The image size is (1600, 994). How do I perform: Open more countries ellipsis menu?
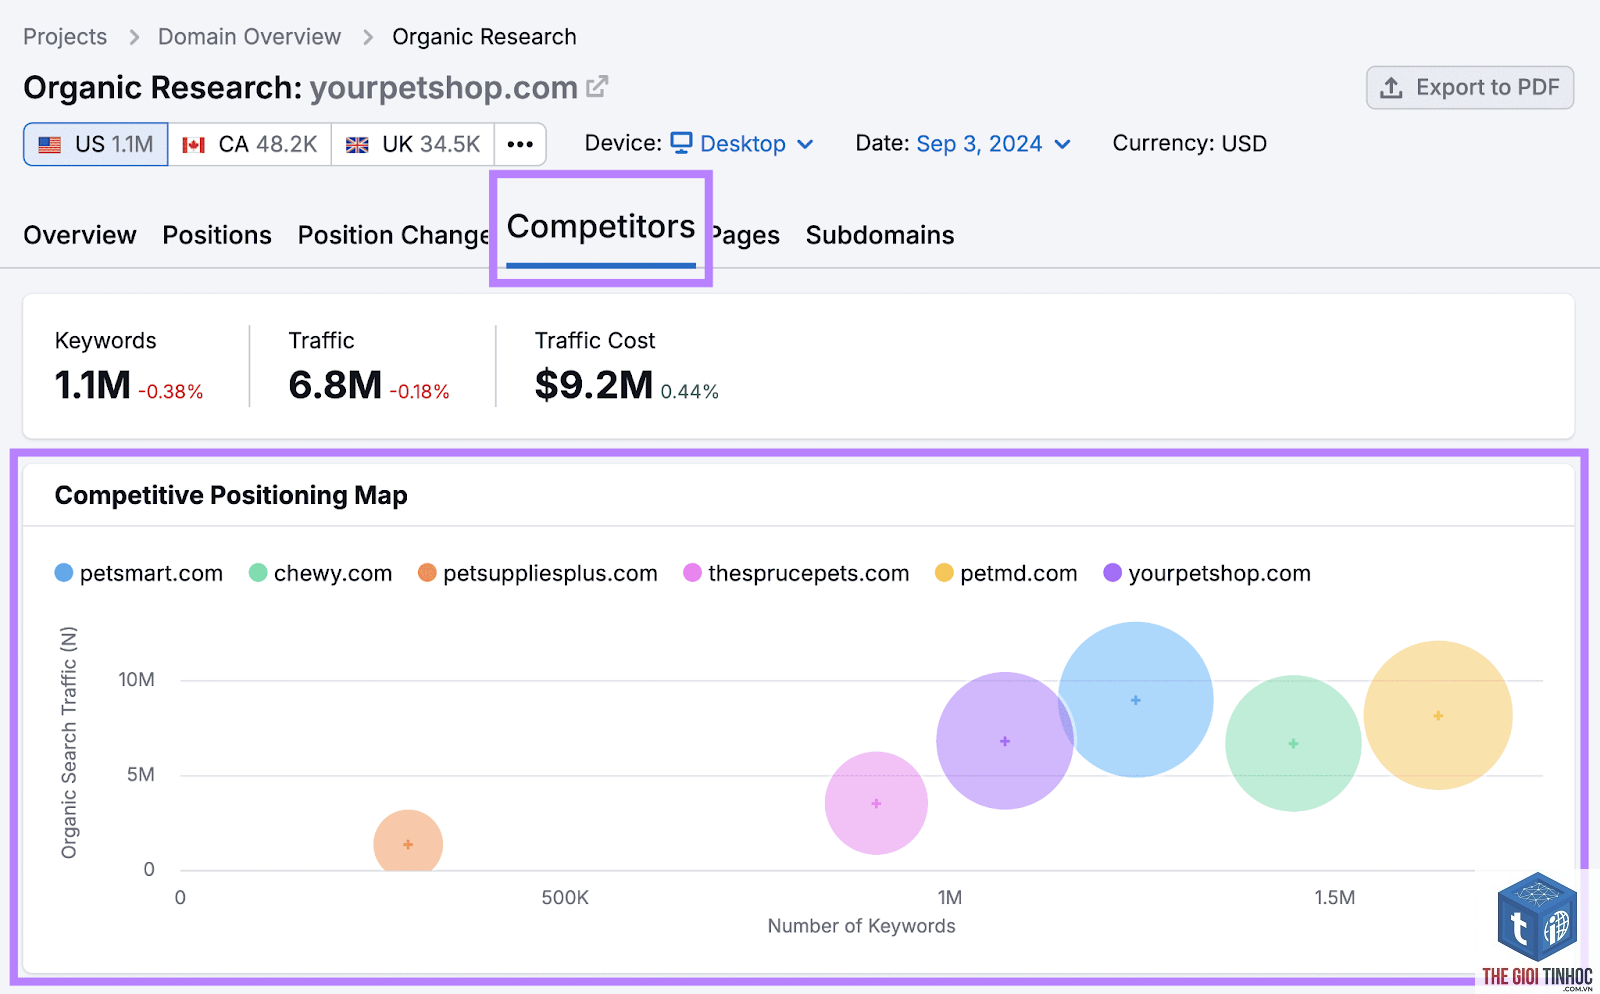pos(520,144)
